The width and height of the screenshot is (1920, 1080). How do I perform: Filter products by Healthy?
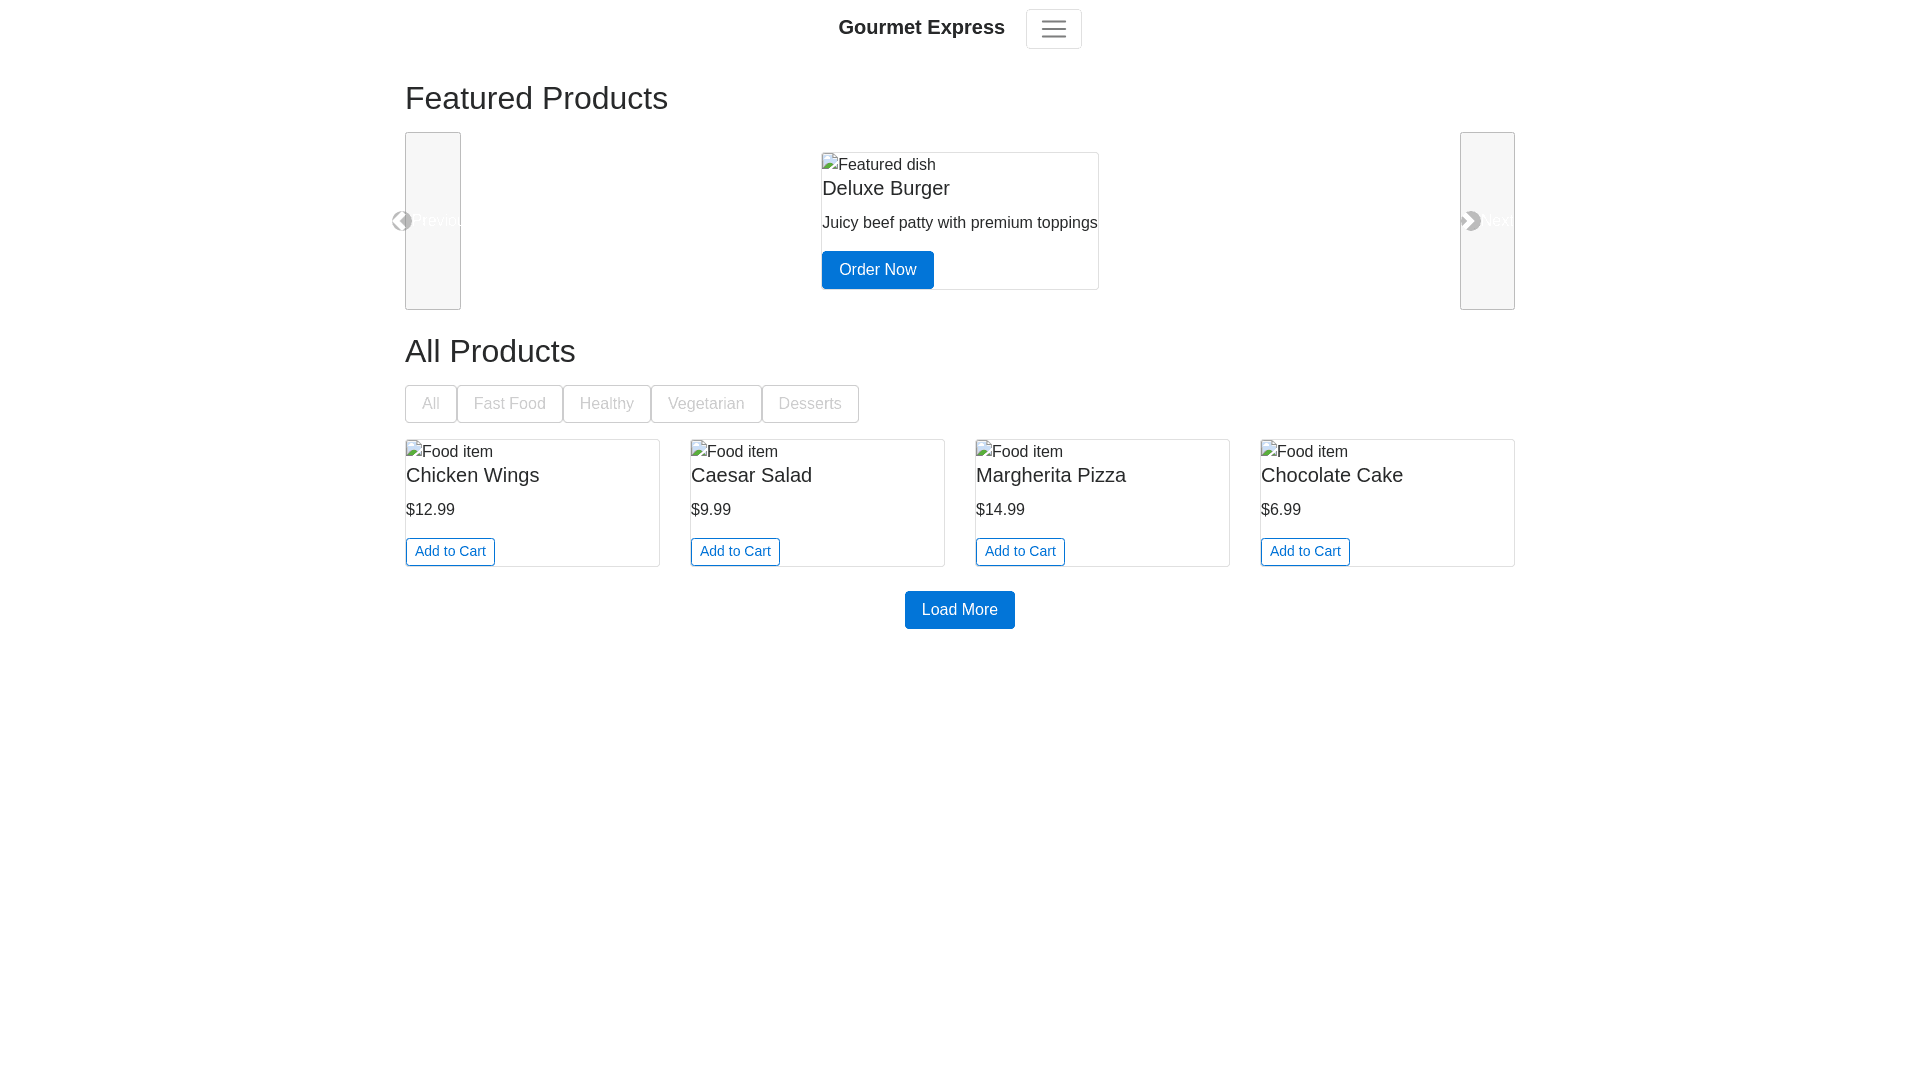click(606, 404)
